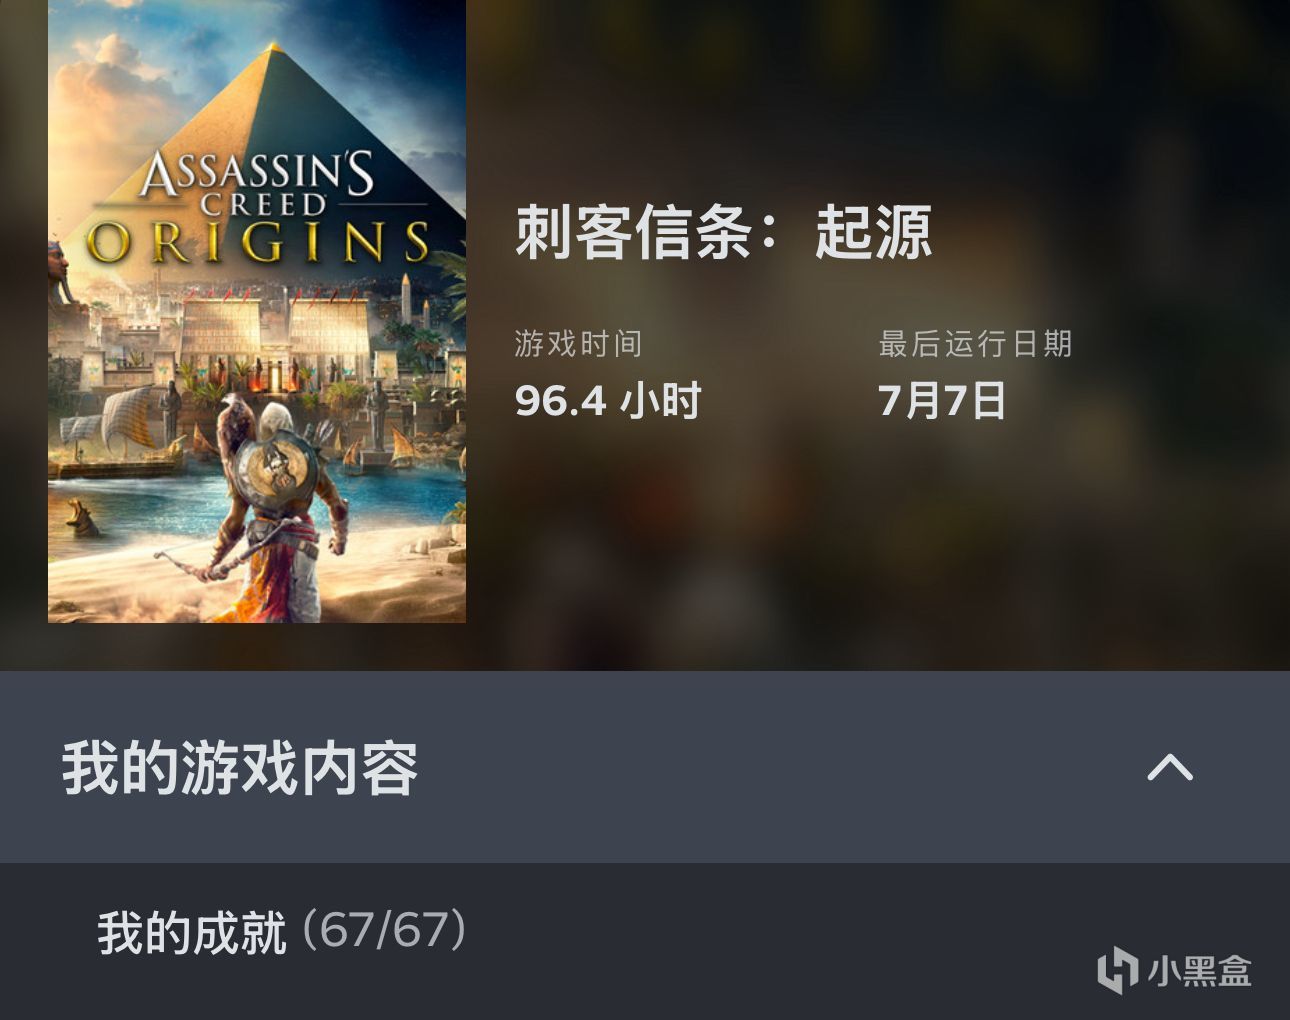Click the ORIGINS gold lettering on the cover
Screen dimensions: 1290x1020
[x=258, y=242]
